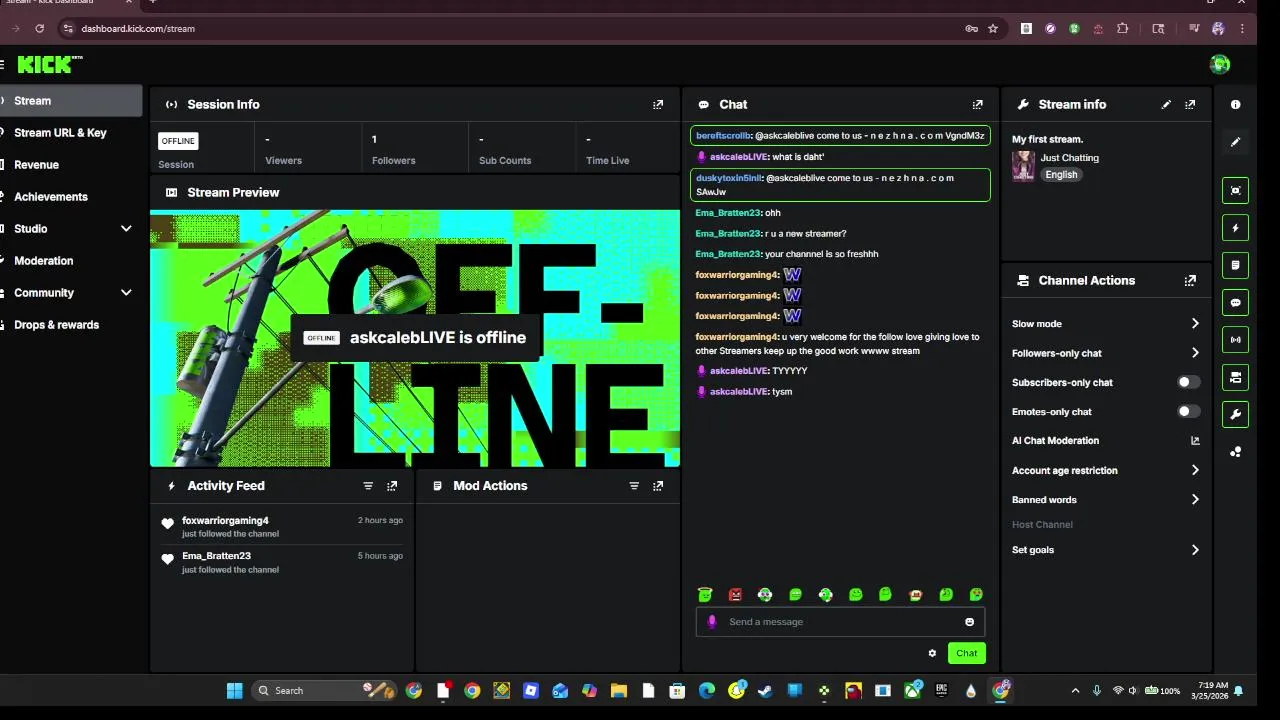Open the Just Chatting category thumbnail
Image resolution: width=1280 pixels, height=720 pixels.
pos(1023,166)
